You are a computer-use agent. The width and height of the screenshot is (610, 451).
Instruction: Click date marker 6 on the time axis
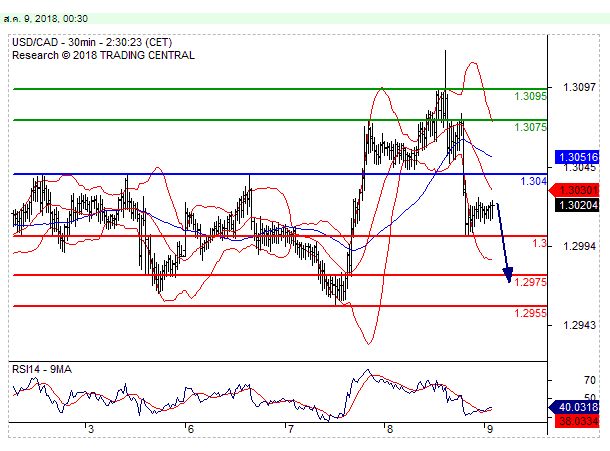(190, 429)
